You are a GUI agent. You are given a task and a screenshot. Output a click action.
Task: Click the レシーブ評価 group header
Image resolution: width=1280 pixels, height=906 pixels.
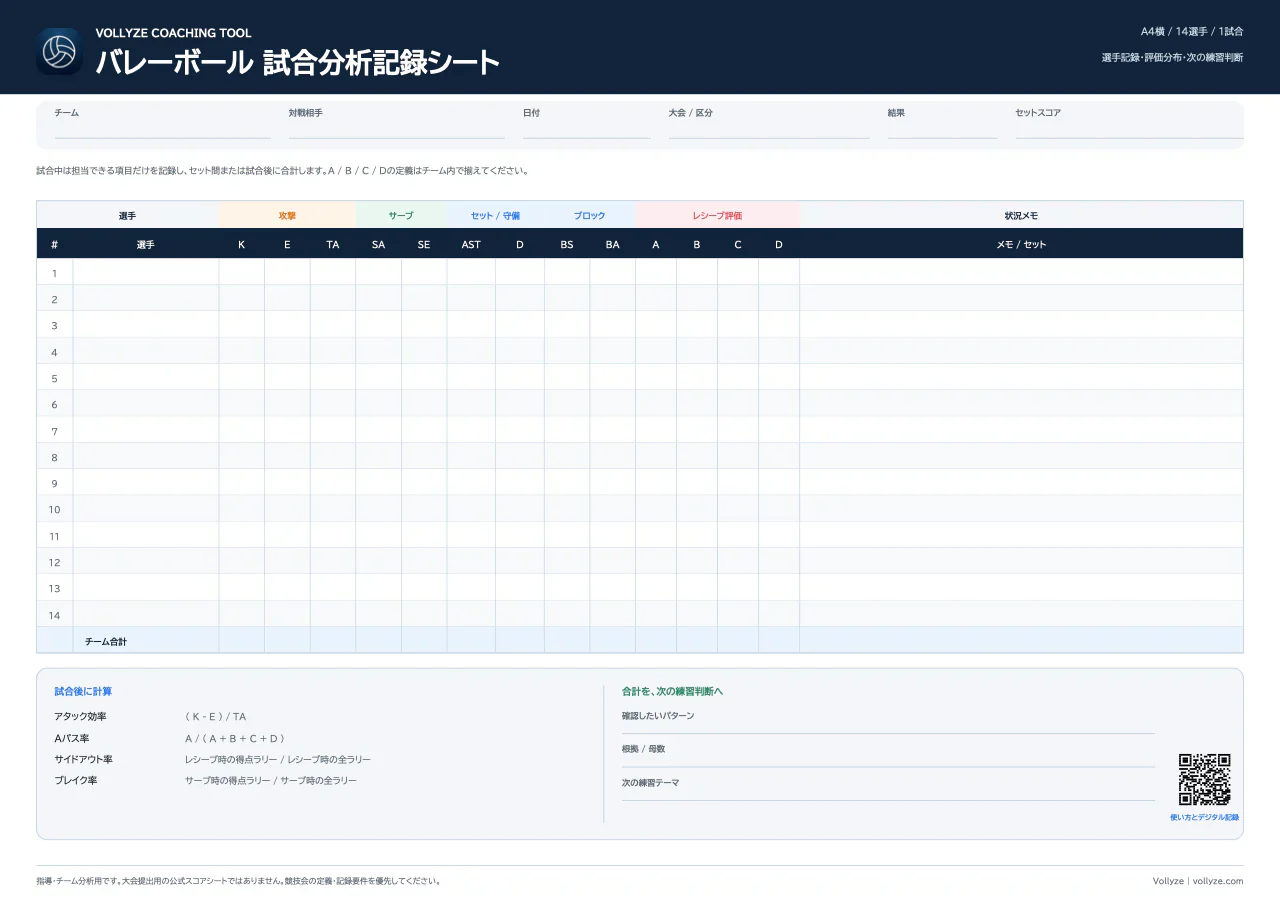[717, 215]
